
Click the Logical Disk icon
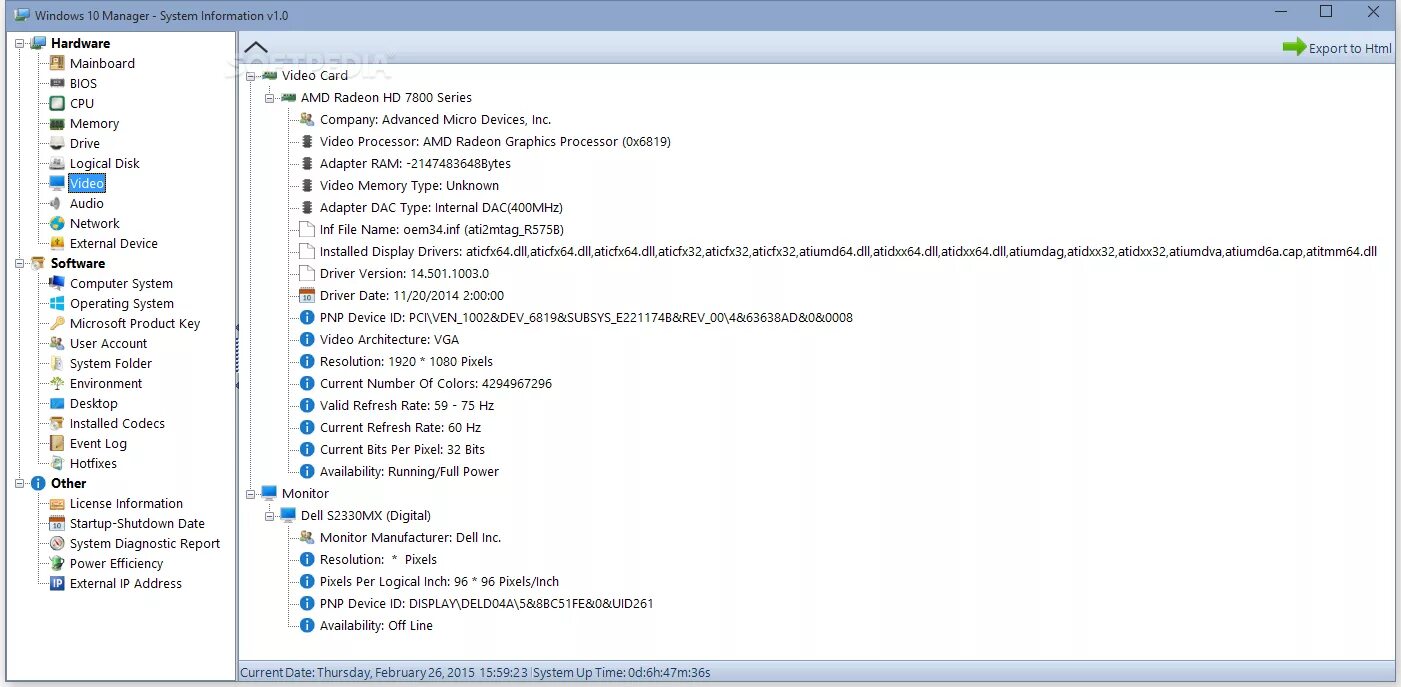click(x=57, y=163)
